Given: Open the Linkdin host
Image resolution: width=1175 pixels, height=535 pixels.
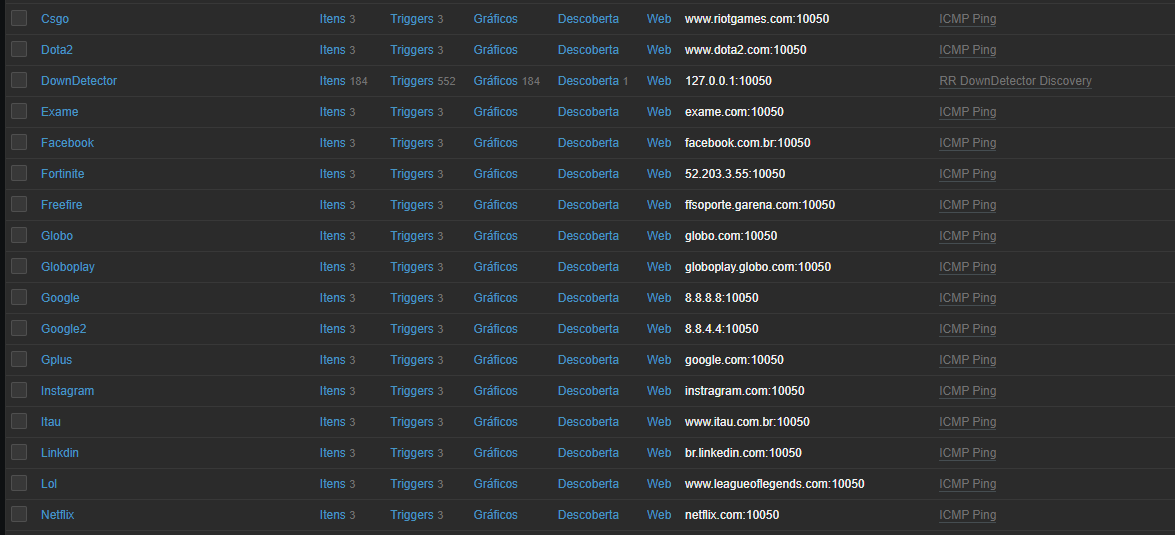Looking at the screenshot, I should tap(60, 453).
